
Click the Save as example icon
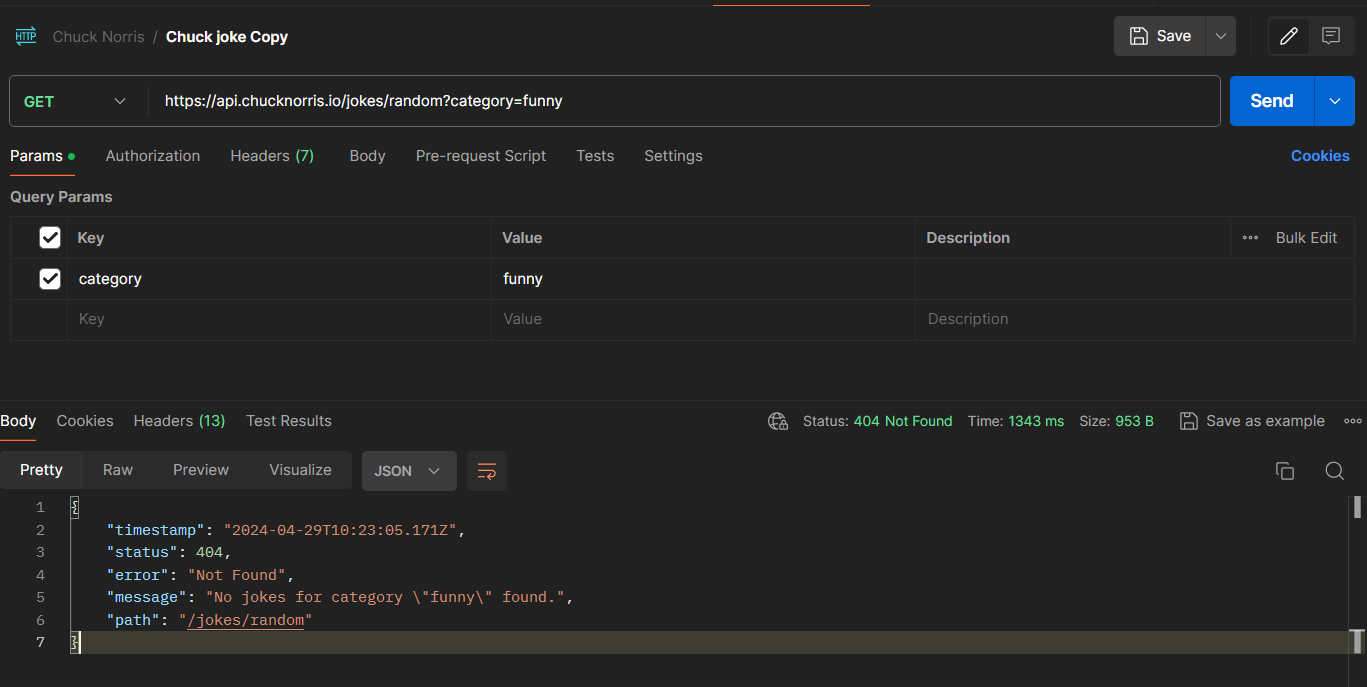coord(1189,421)
